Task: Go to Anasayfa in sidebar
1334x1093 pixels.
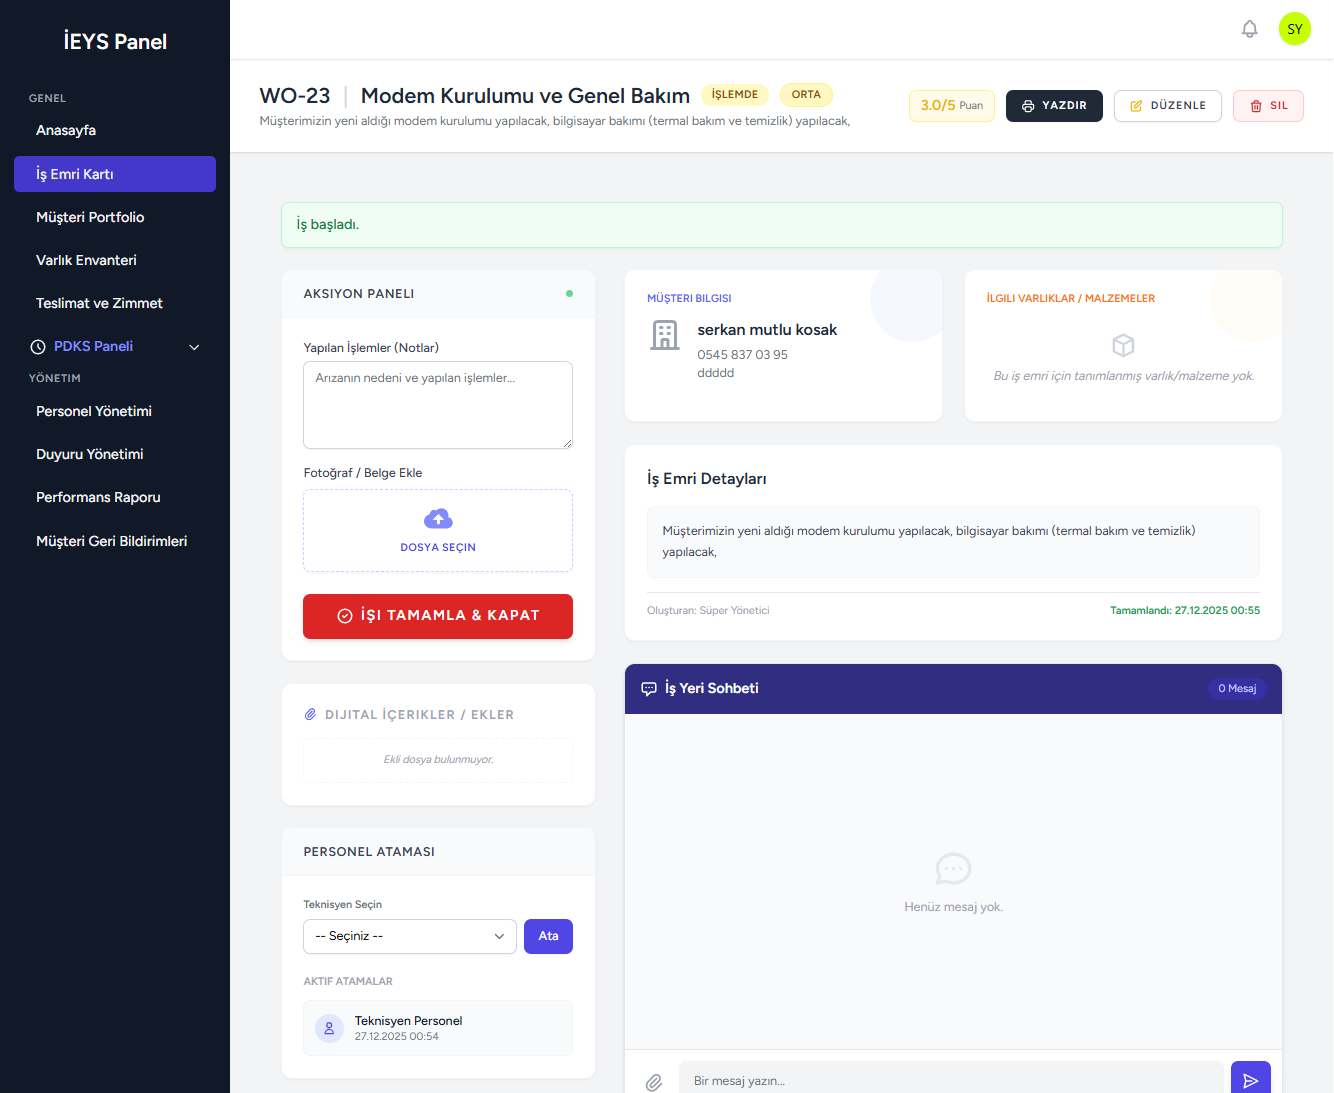Action: [66, 131]
